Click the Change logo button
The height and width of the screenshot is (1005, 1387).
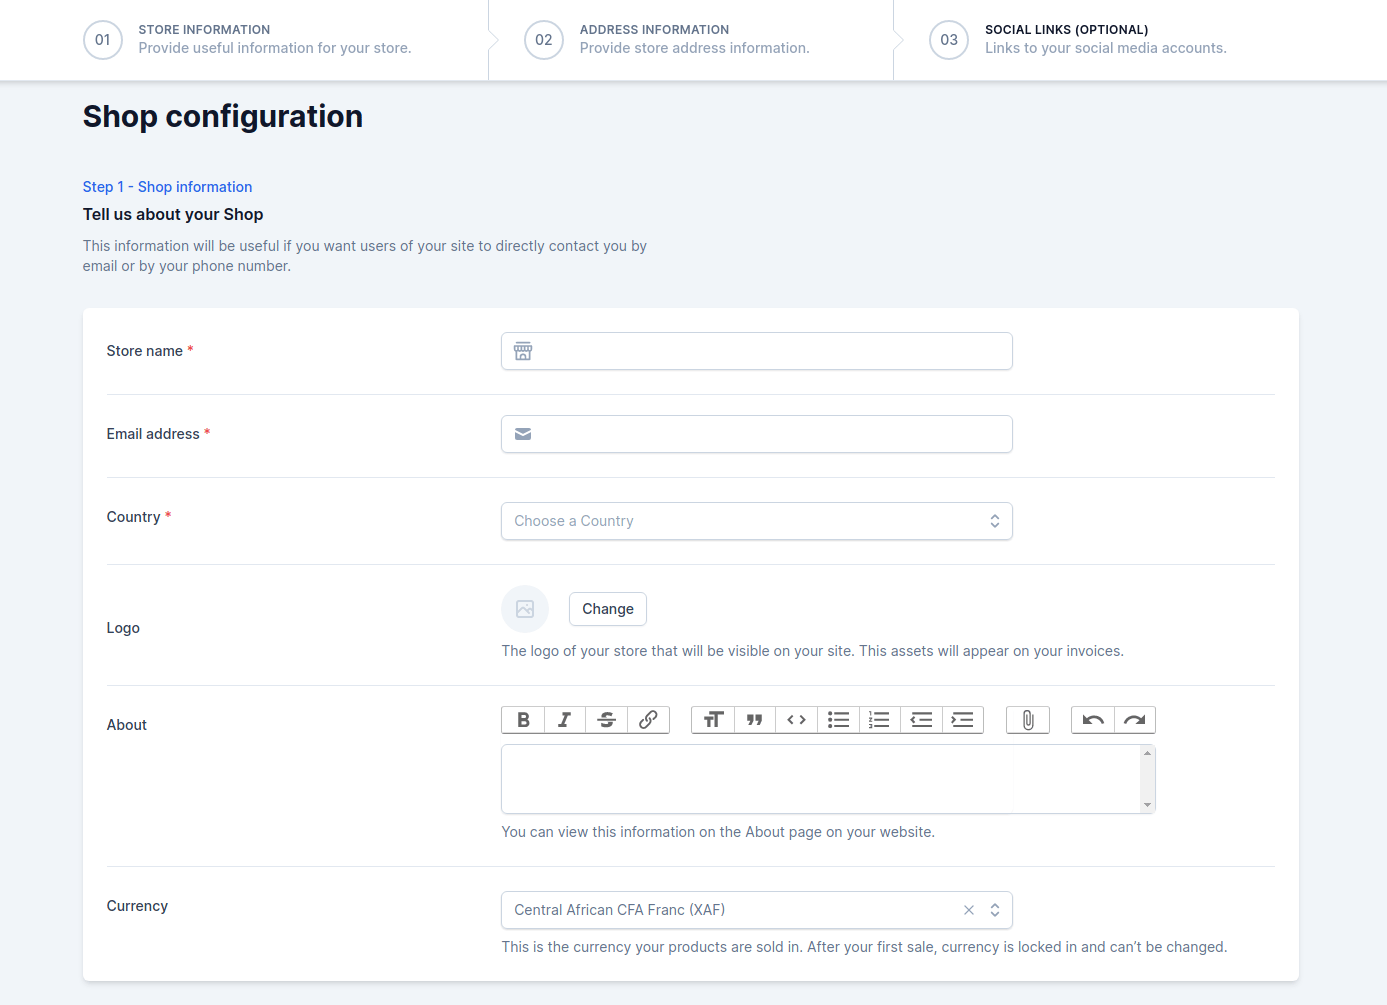coord(608,609)
